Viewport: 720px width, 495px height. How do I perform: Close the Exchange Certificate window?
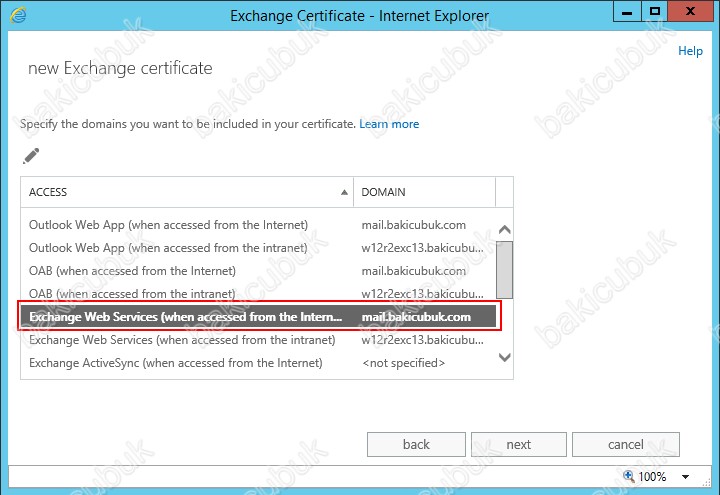690,12
